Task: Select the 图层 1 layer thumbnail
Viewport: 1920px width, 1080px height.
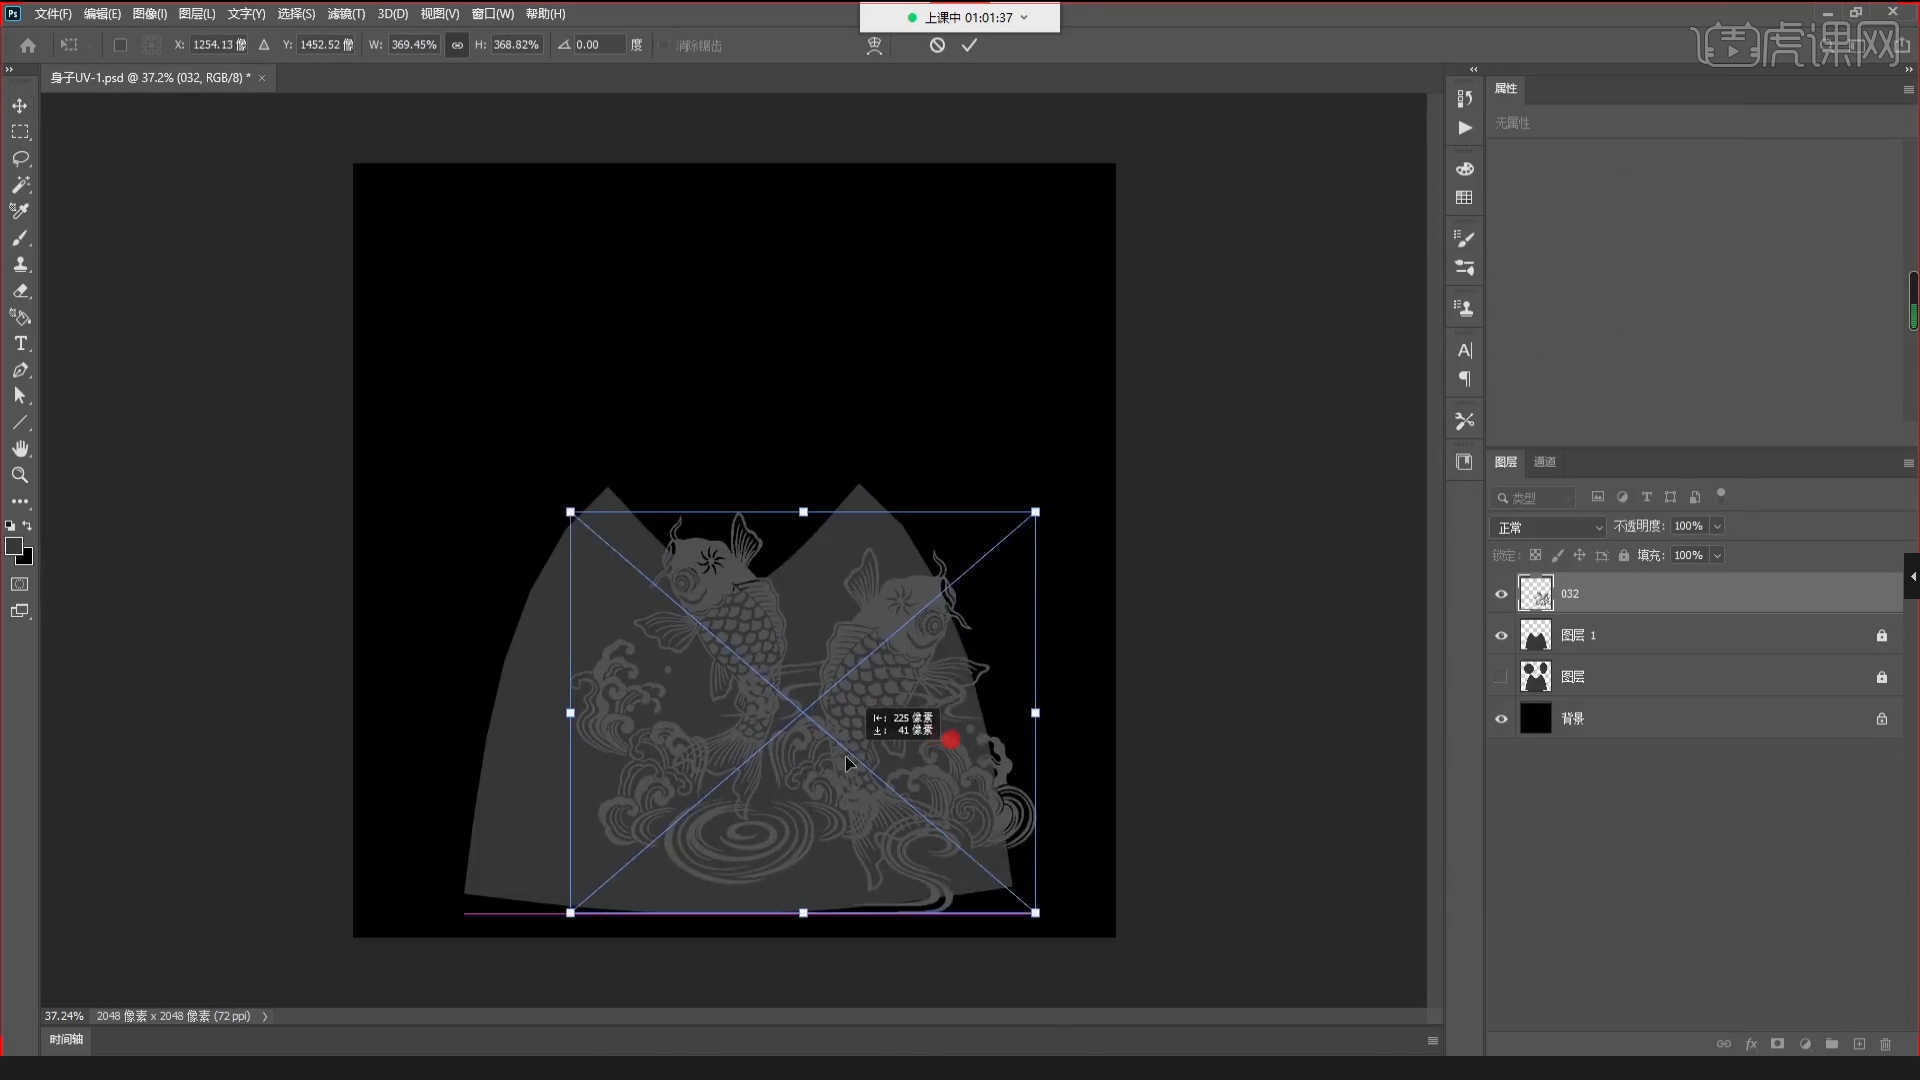Action: pos(1535,635)
